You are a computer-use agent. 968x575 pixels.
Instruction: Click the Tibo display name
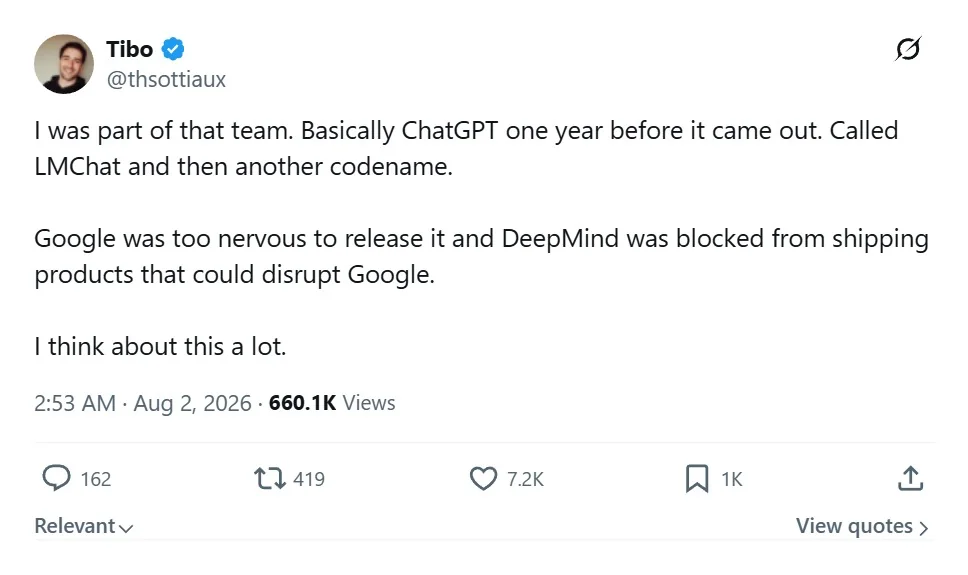(130, 49)
